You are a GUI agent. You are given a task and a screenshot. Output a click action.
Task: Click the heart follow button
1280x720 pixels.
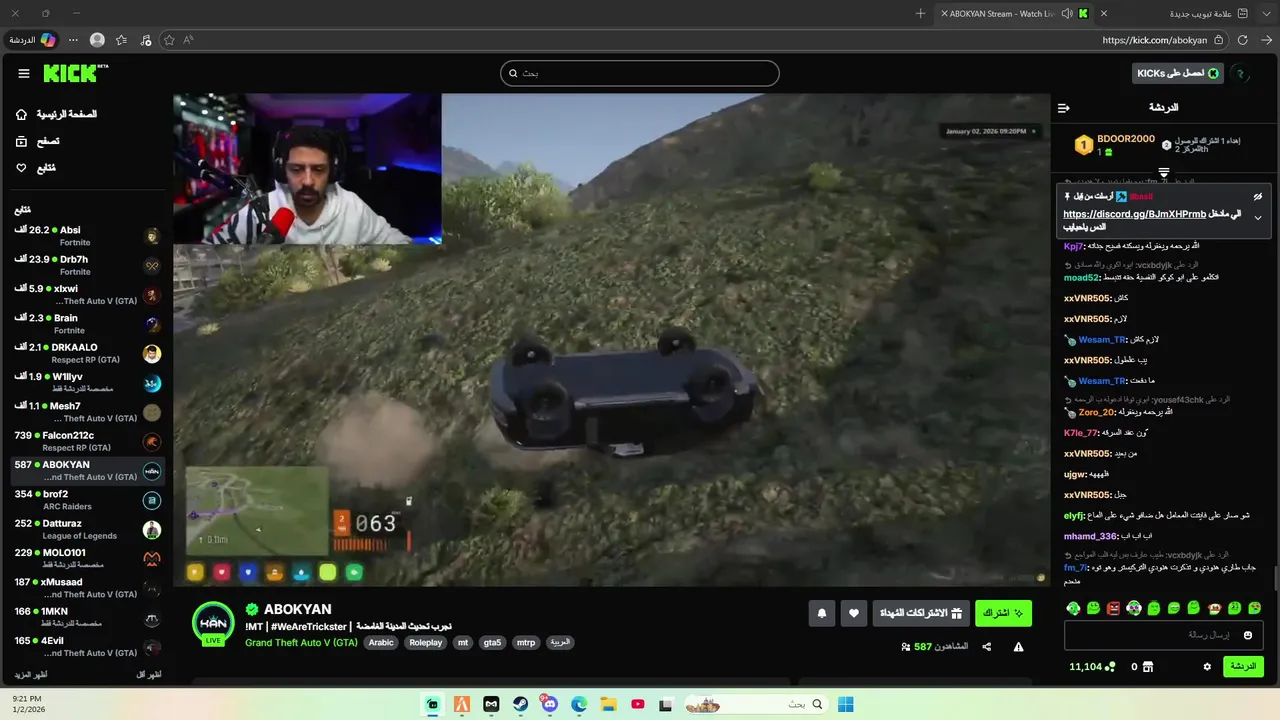(854, 613)
